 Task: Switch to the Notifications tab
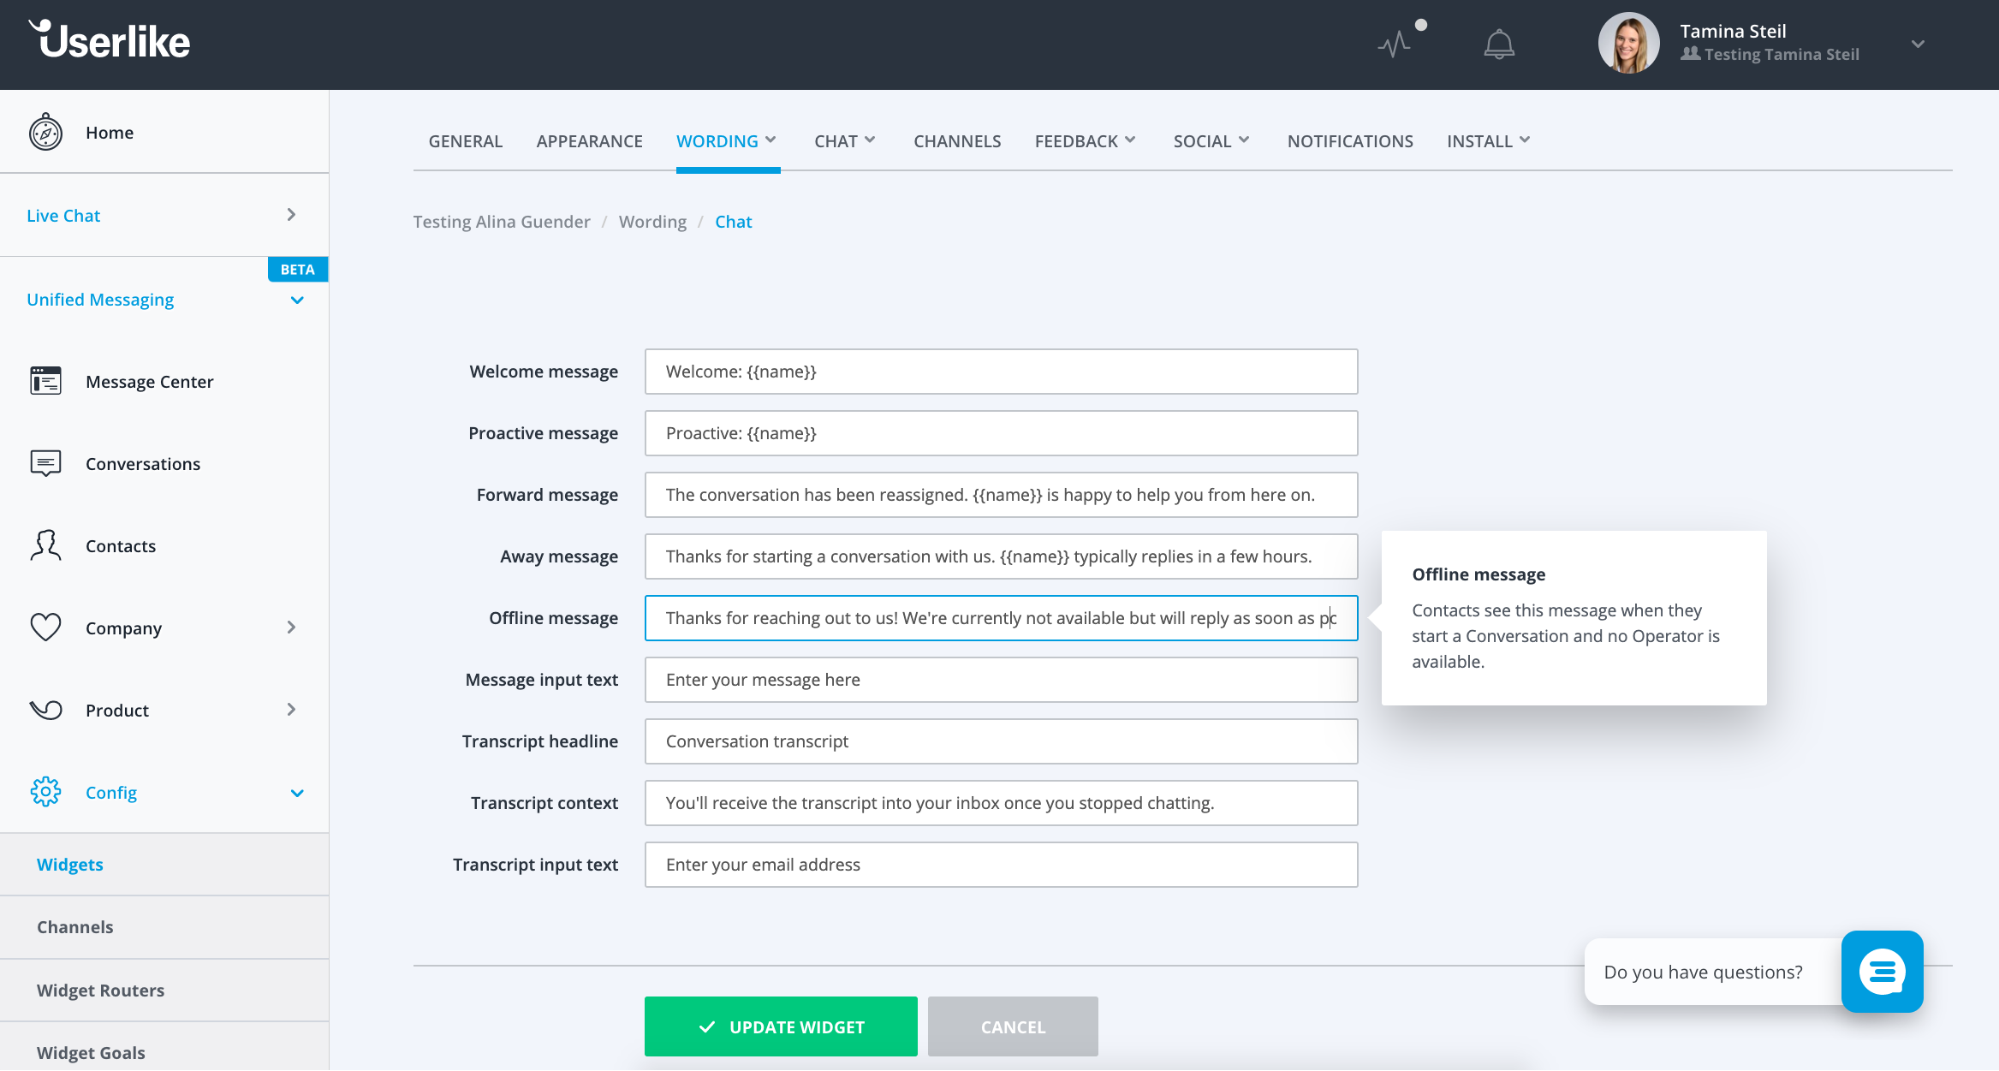pyautogui.click(x=1350, y=141)
